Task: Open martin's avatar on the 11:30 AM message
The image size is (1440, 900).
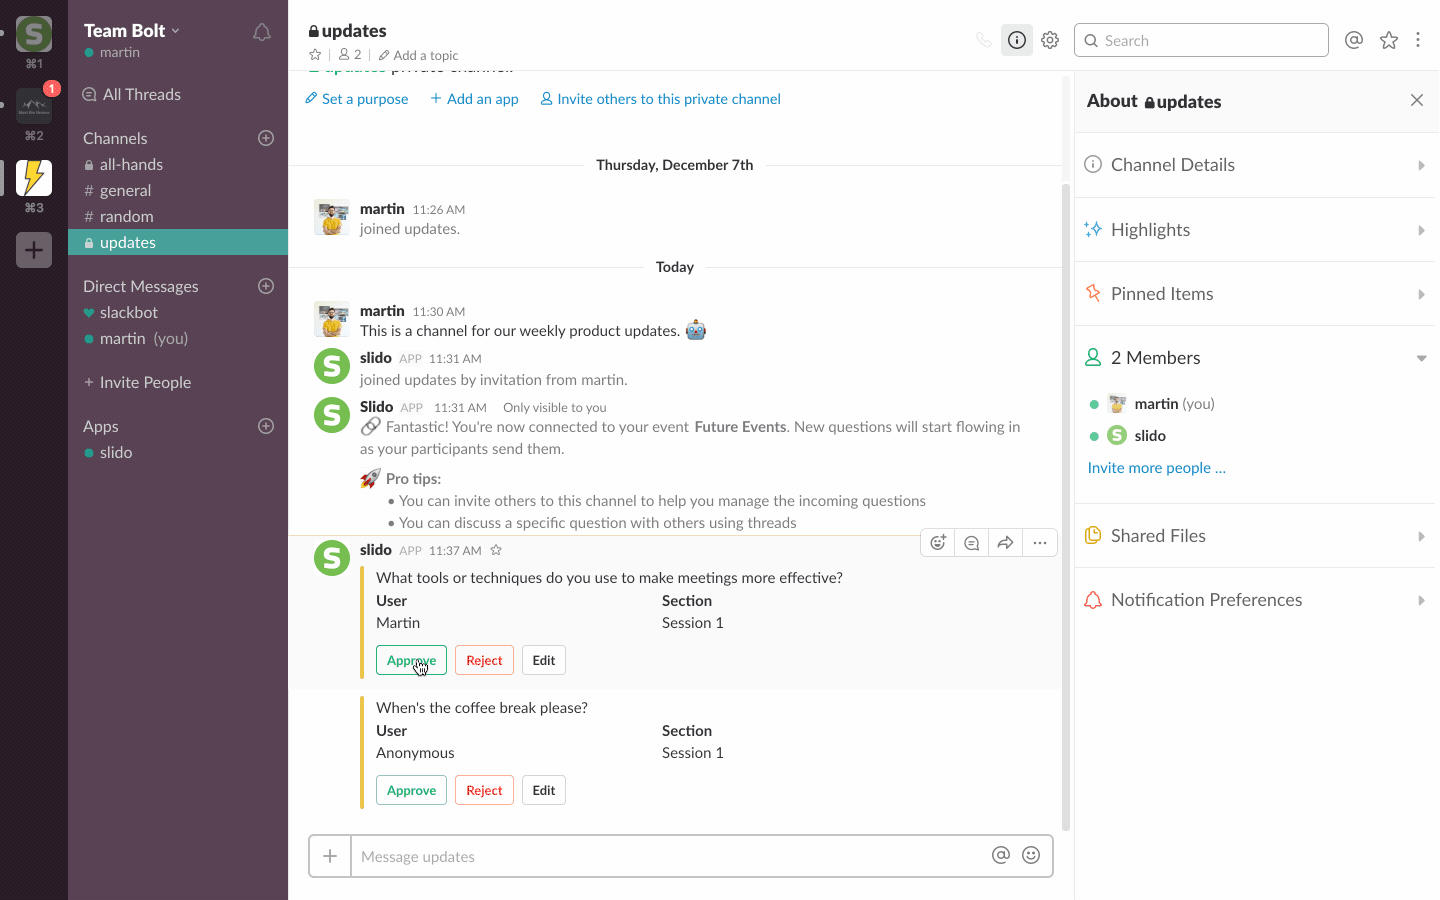Action: click(x=332, y=320)
